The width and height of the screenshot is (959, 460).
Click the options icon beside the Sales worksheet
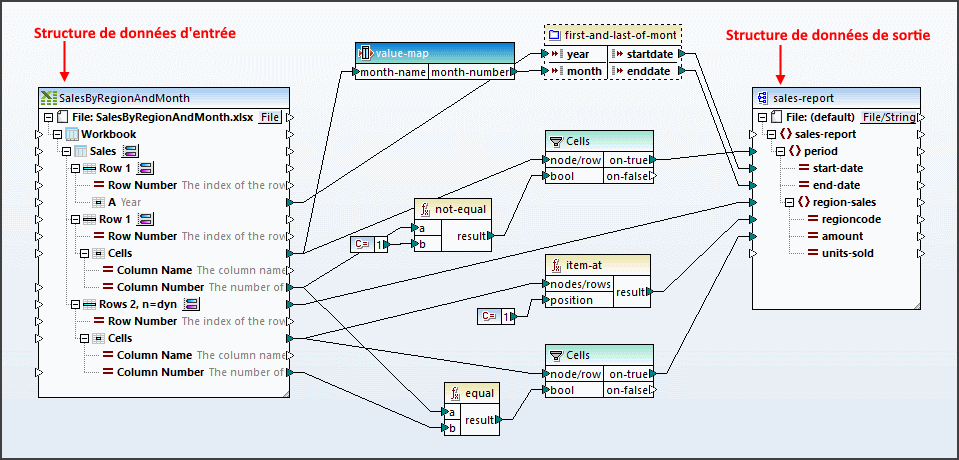coord(130,150)
